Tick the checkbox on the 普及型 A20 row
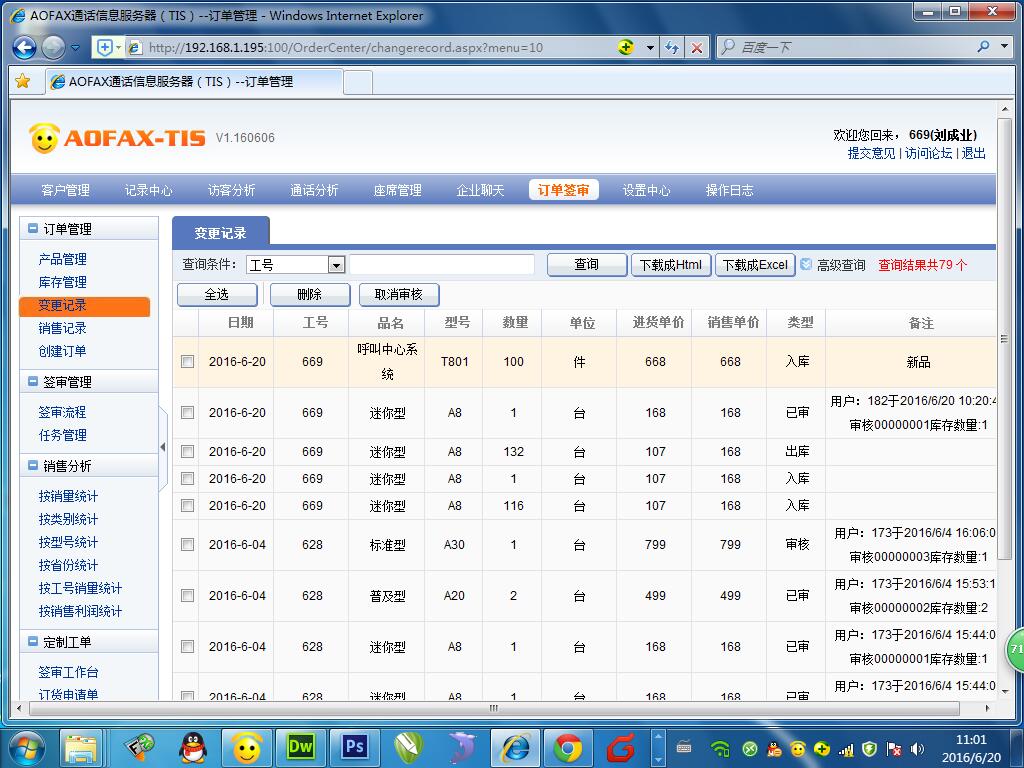The width and height of the screenshot is (1024, 768). click(186, 594)
